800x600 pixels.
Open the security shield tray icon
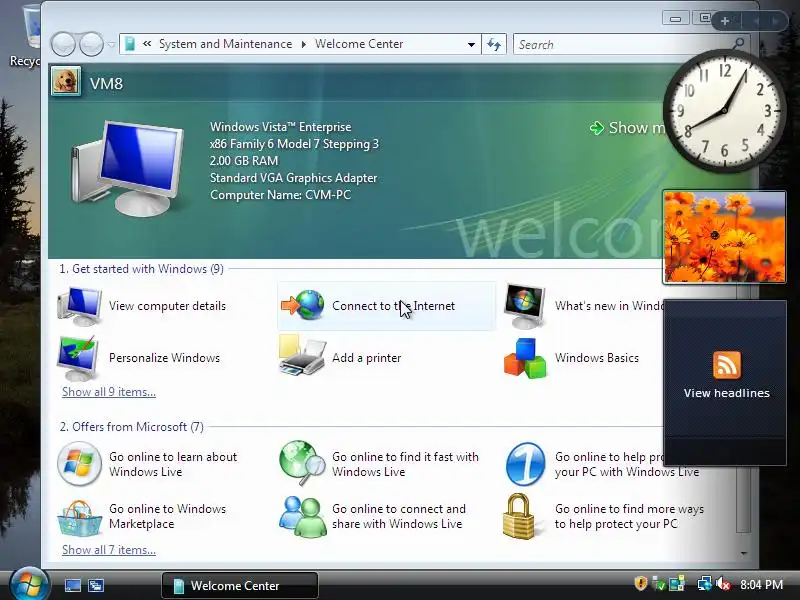[x=641, y=583]
